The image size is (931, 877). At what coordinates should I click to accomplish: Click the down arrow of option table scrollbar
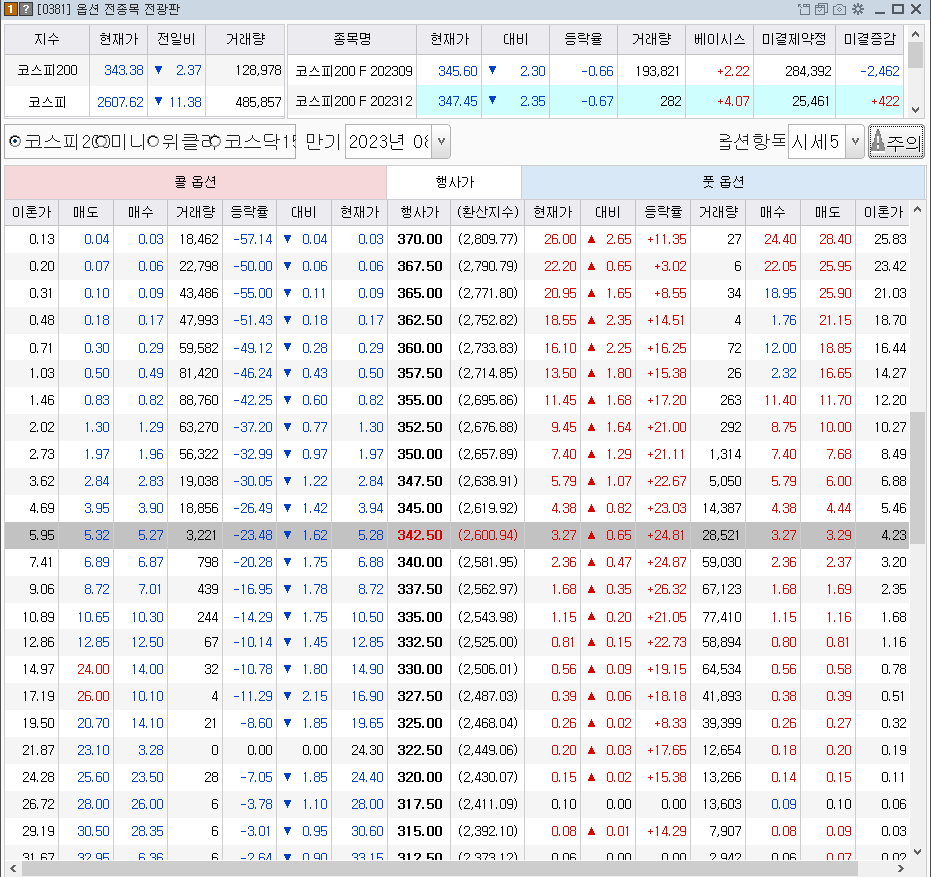(x=917, y=852)
